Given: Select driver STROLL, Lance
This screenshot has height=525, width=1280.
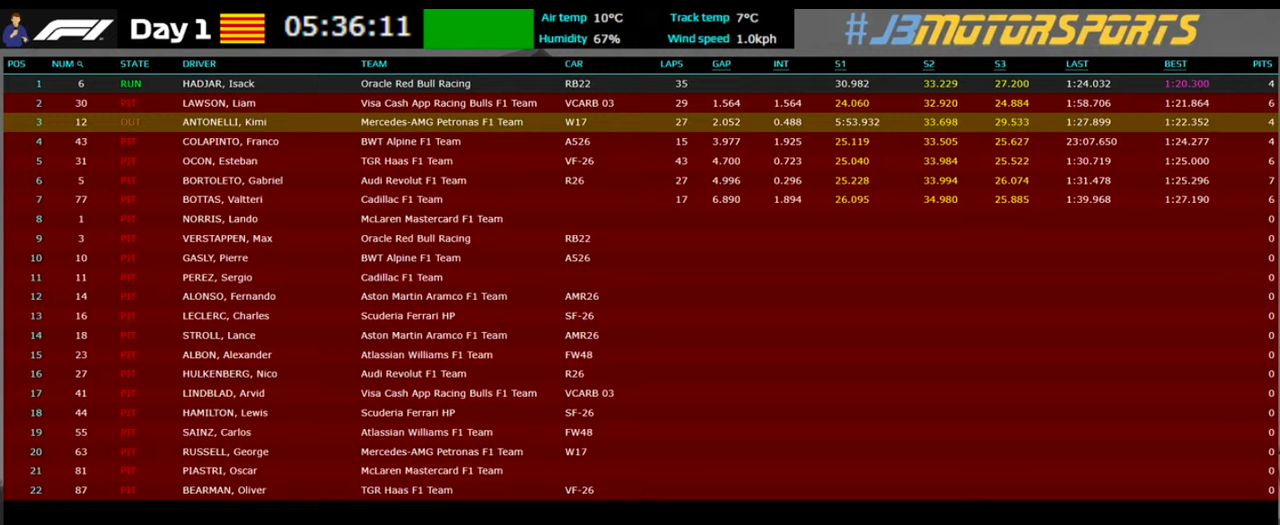Looking at the screenshot, I should pyautogui.click(x=219, y=335).
